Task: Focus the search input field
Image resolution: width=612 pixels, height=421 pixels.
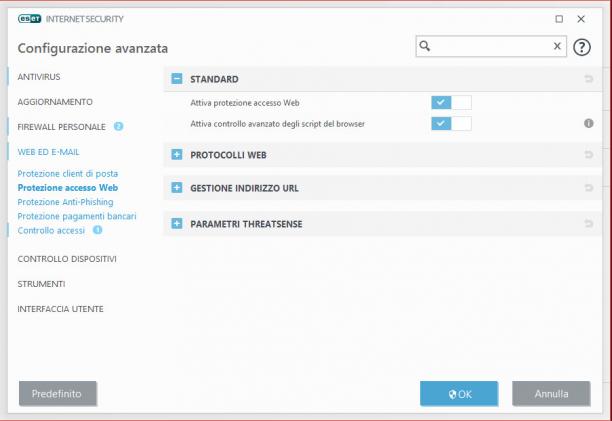Action: 491,46
